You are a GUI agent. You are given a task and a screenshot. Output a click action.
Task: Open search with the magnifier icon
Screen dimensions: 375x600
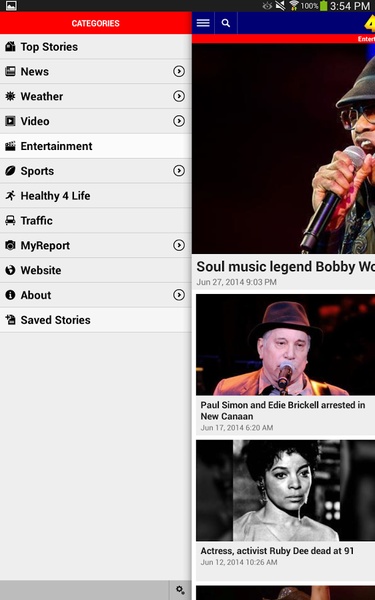(x=226, y=23)
